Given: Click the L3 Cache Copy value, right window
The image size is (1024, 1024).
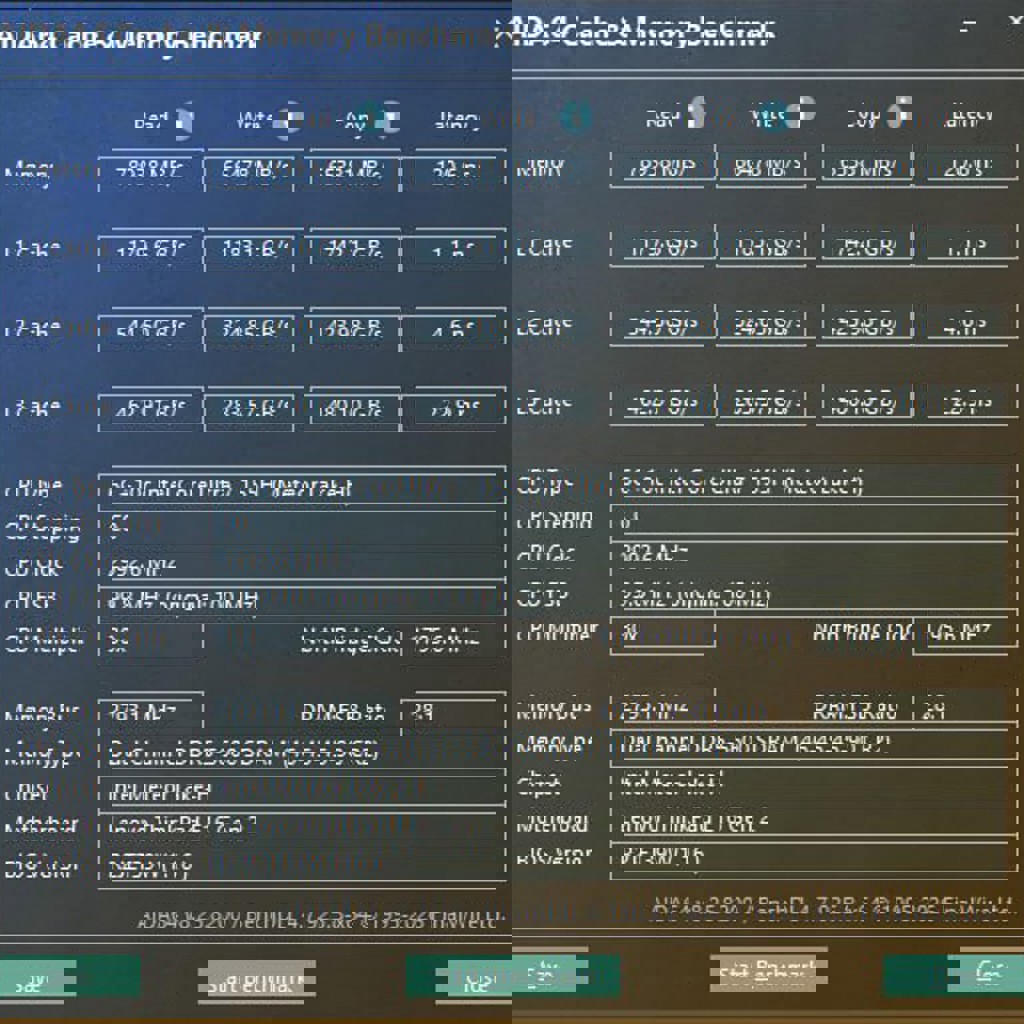Looking at the screenshot, I should coord(866,405).
